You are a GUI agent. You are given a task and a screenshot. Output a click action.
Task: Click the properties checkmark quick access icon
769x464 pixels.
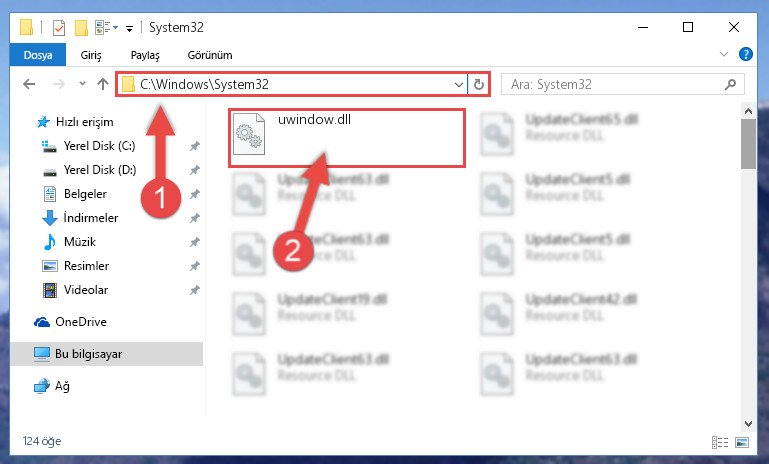[59, 27]
